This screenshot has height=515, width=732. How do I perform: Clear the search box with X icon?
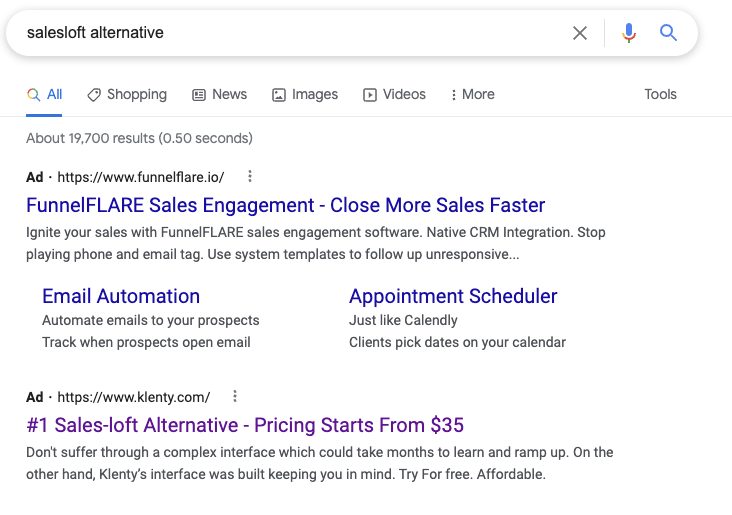tap(580, 33)
